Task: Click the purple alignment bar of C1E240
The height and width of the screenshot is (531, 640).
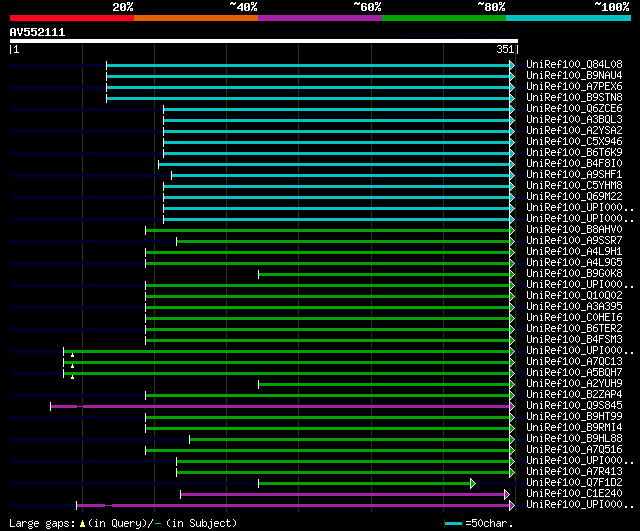Action: tap(342, 495)
